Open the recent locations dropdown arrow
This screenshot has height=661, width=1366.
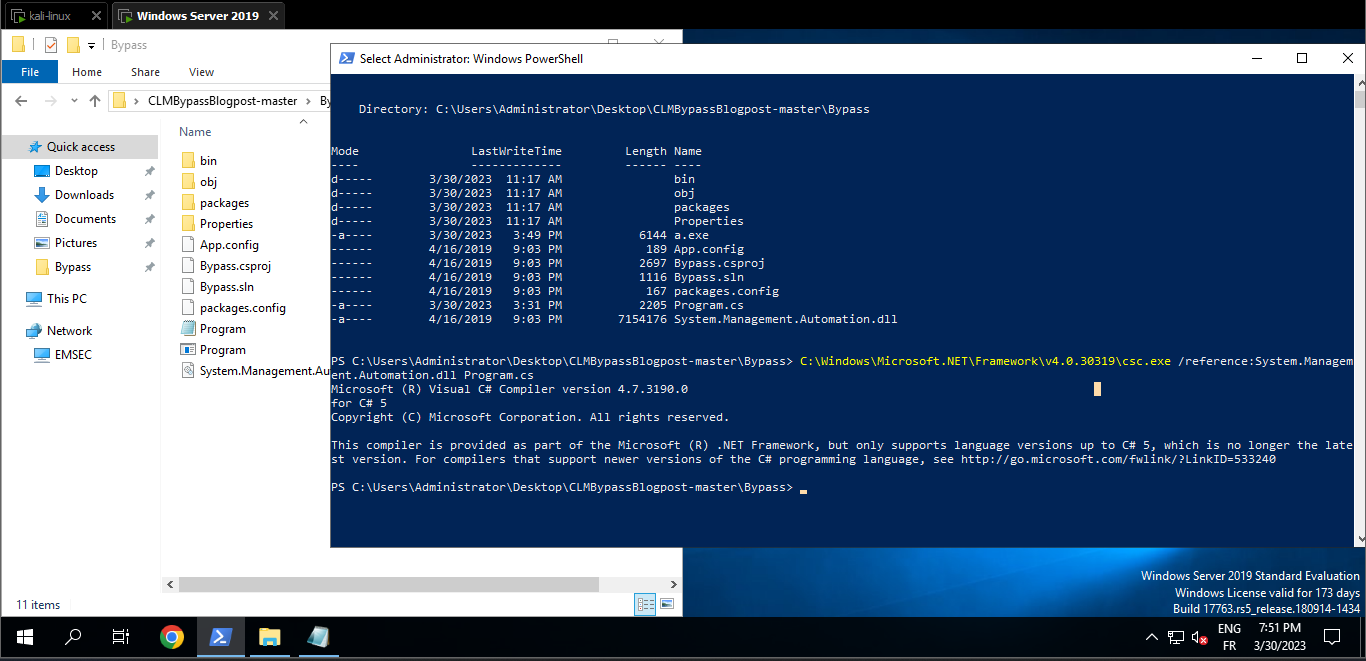(x=72, y=101)
